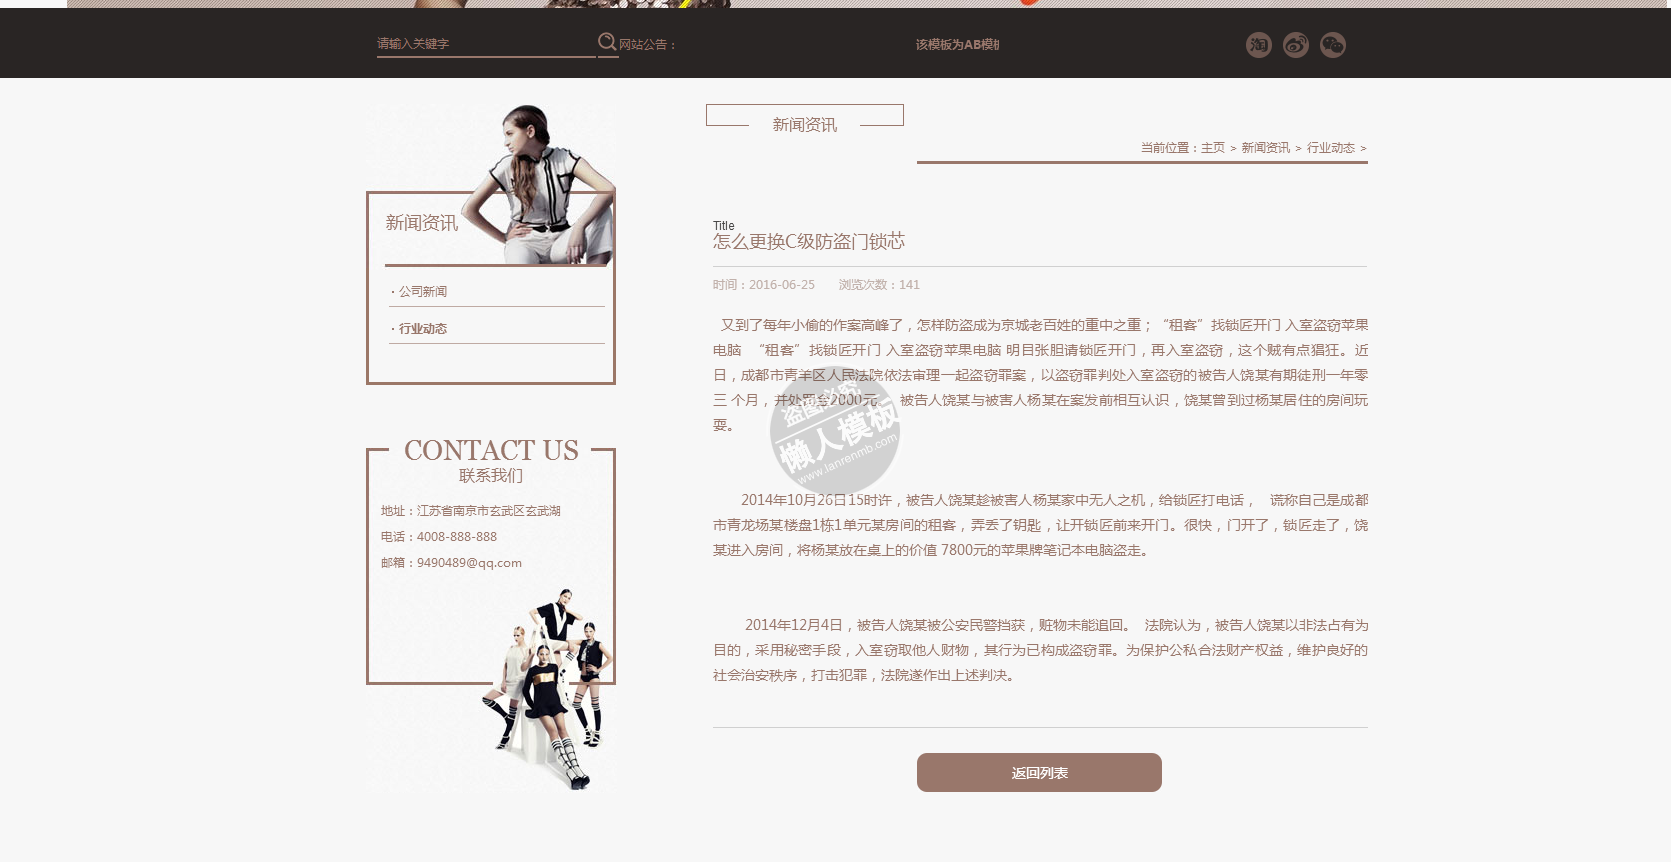Click the CONTACT US heading
The height and width of the screenshot is (862, 1671).
[491, 451]
